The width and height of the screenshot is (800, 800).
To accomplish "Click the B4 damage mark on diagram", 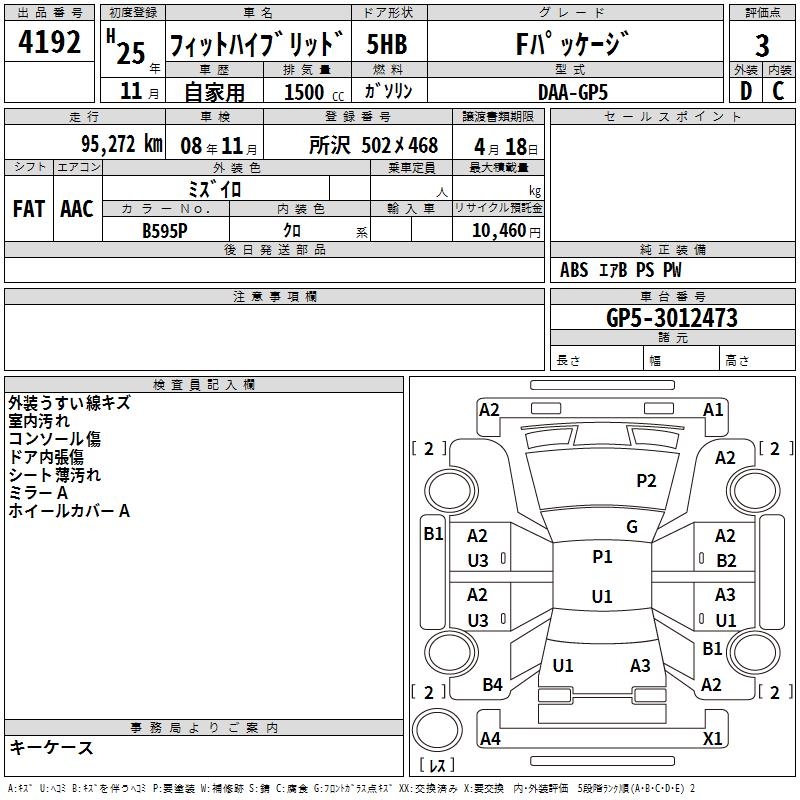I will [x=492, y=685].
